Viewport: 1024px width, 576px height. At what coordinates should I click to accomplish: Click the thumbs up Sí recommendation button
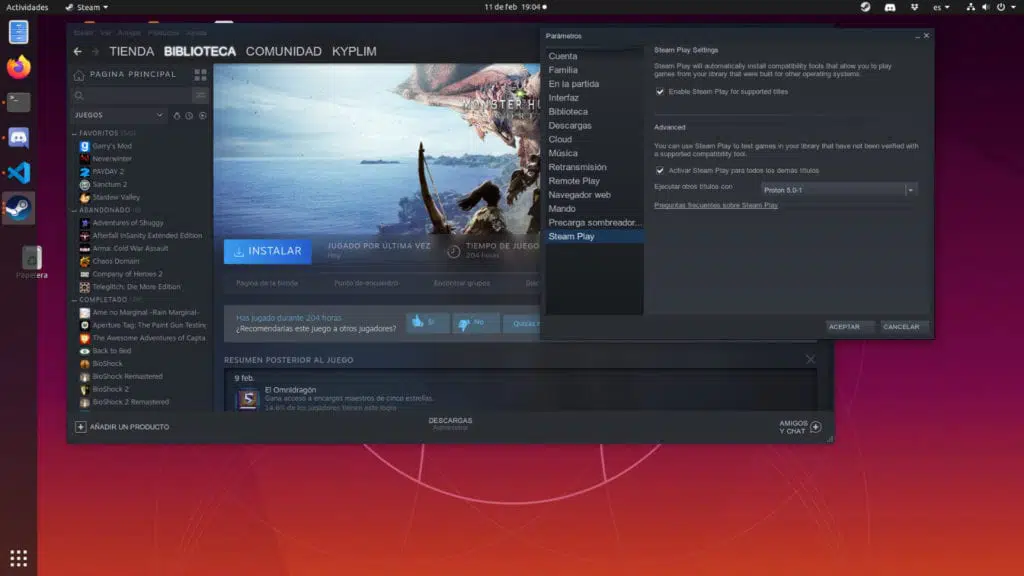point(427,323)
